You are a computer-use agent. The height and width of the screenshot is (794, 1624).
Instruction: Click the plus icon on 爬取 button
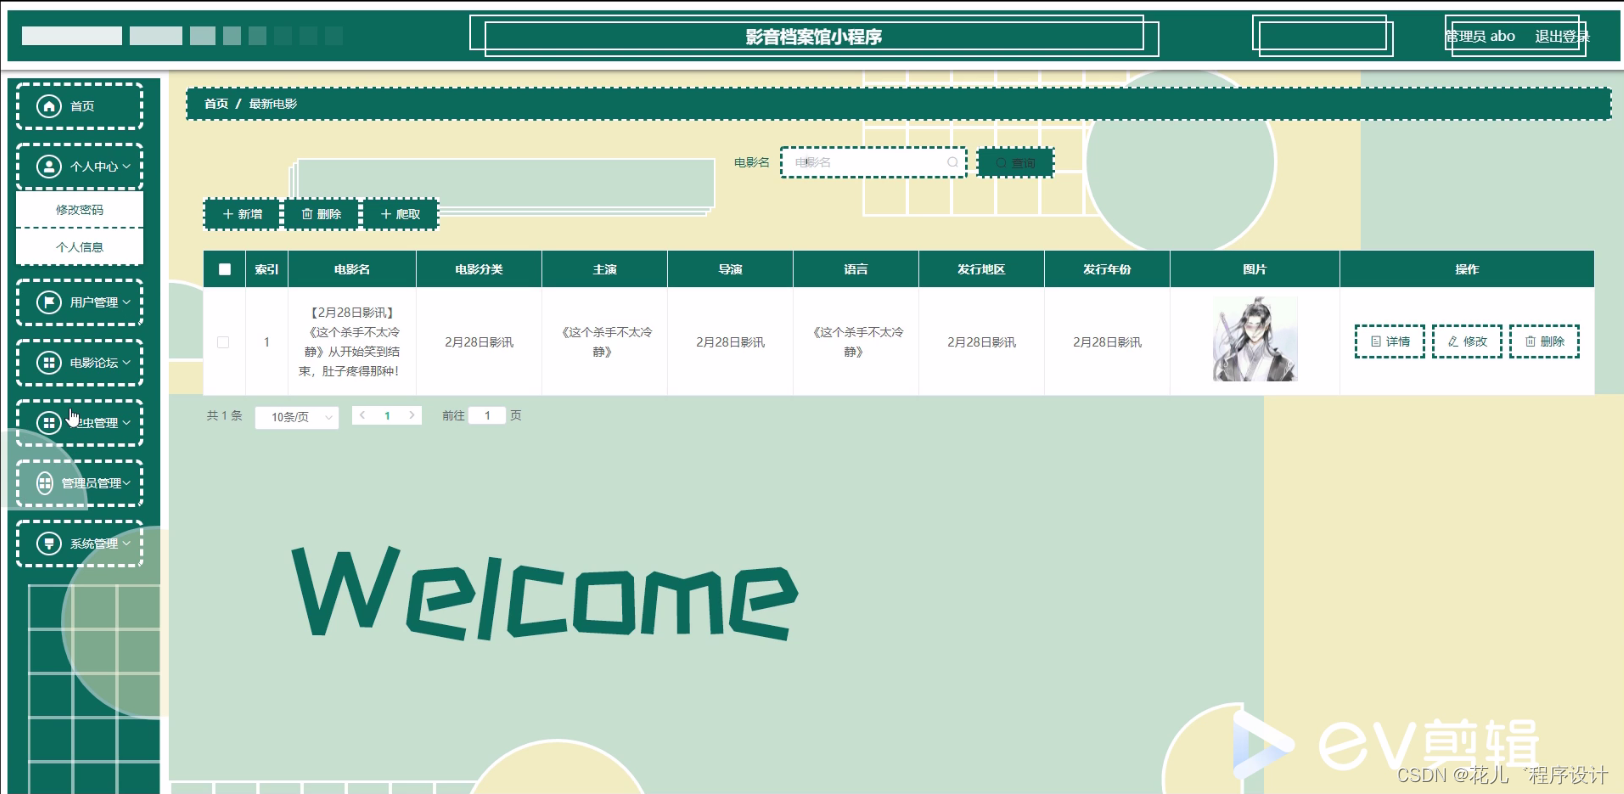[x=386, y=214]
